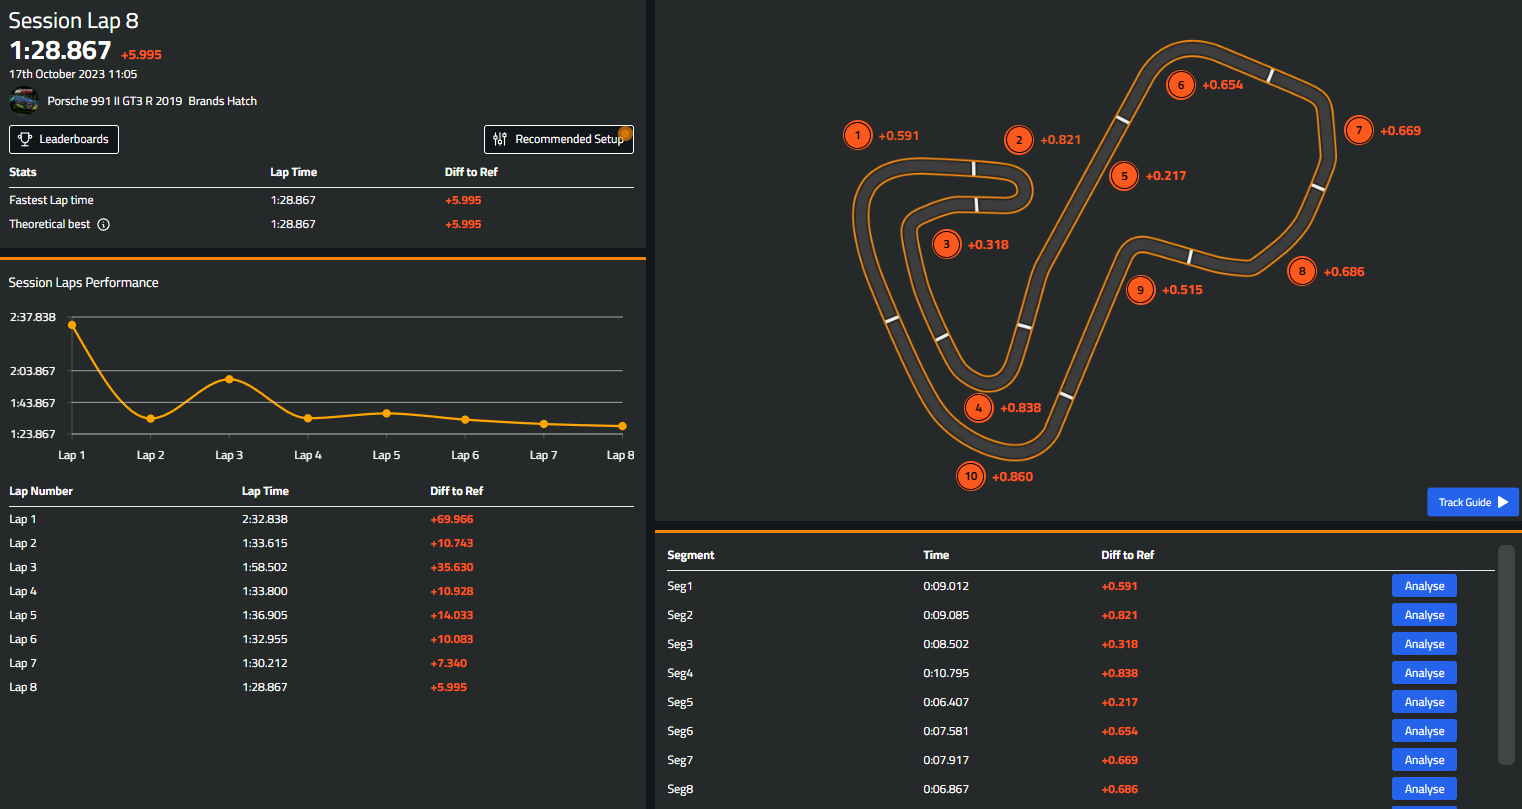1522x809 pixels.
Task: Analyse Seg1 in the segment table
Action: coord(1423,585)
